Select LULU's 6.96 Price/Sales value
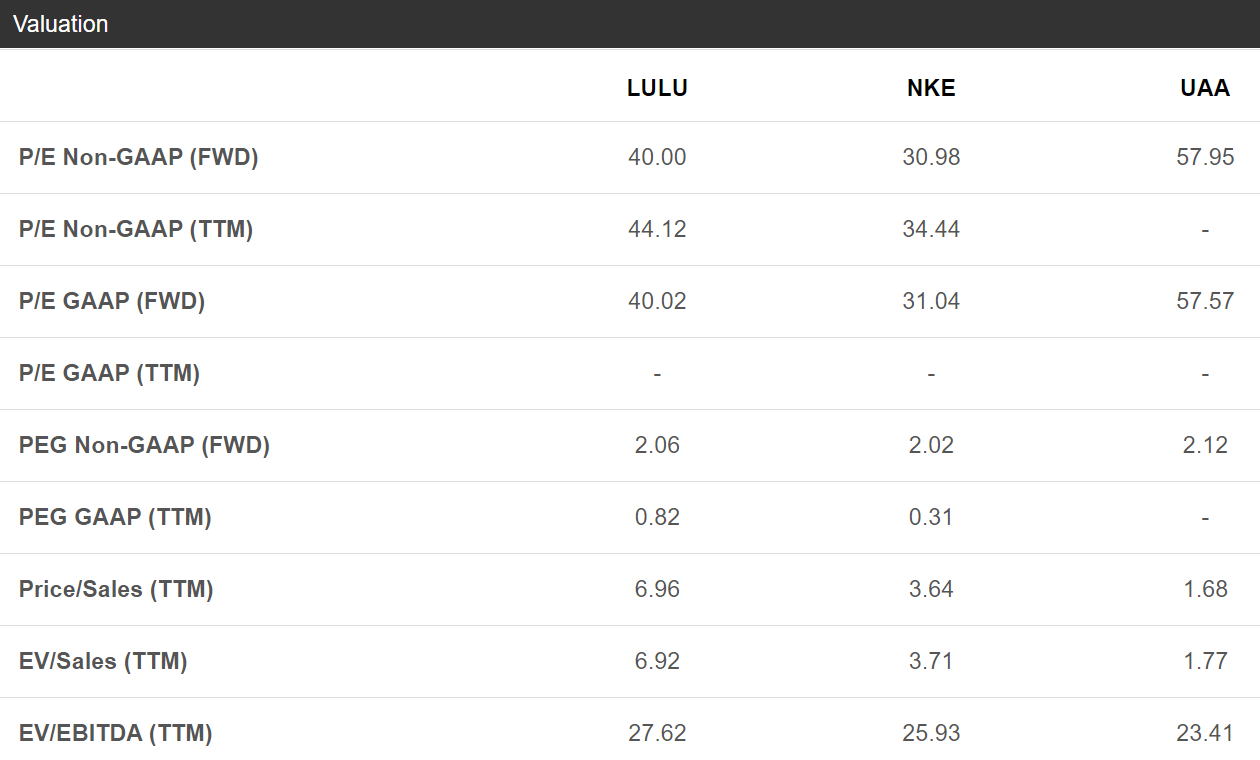Viewport: 1260px width, 760px height. 657,589
